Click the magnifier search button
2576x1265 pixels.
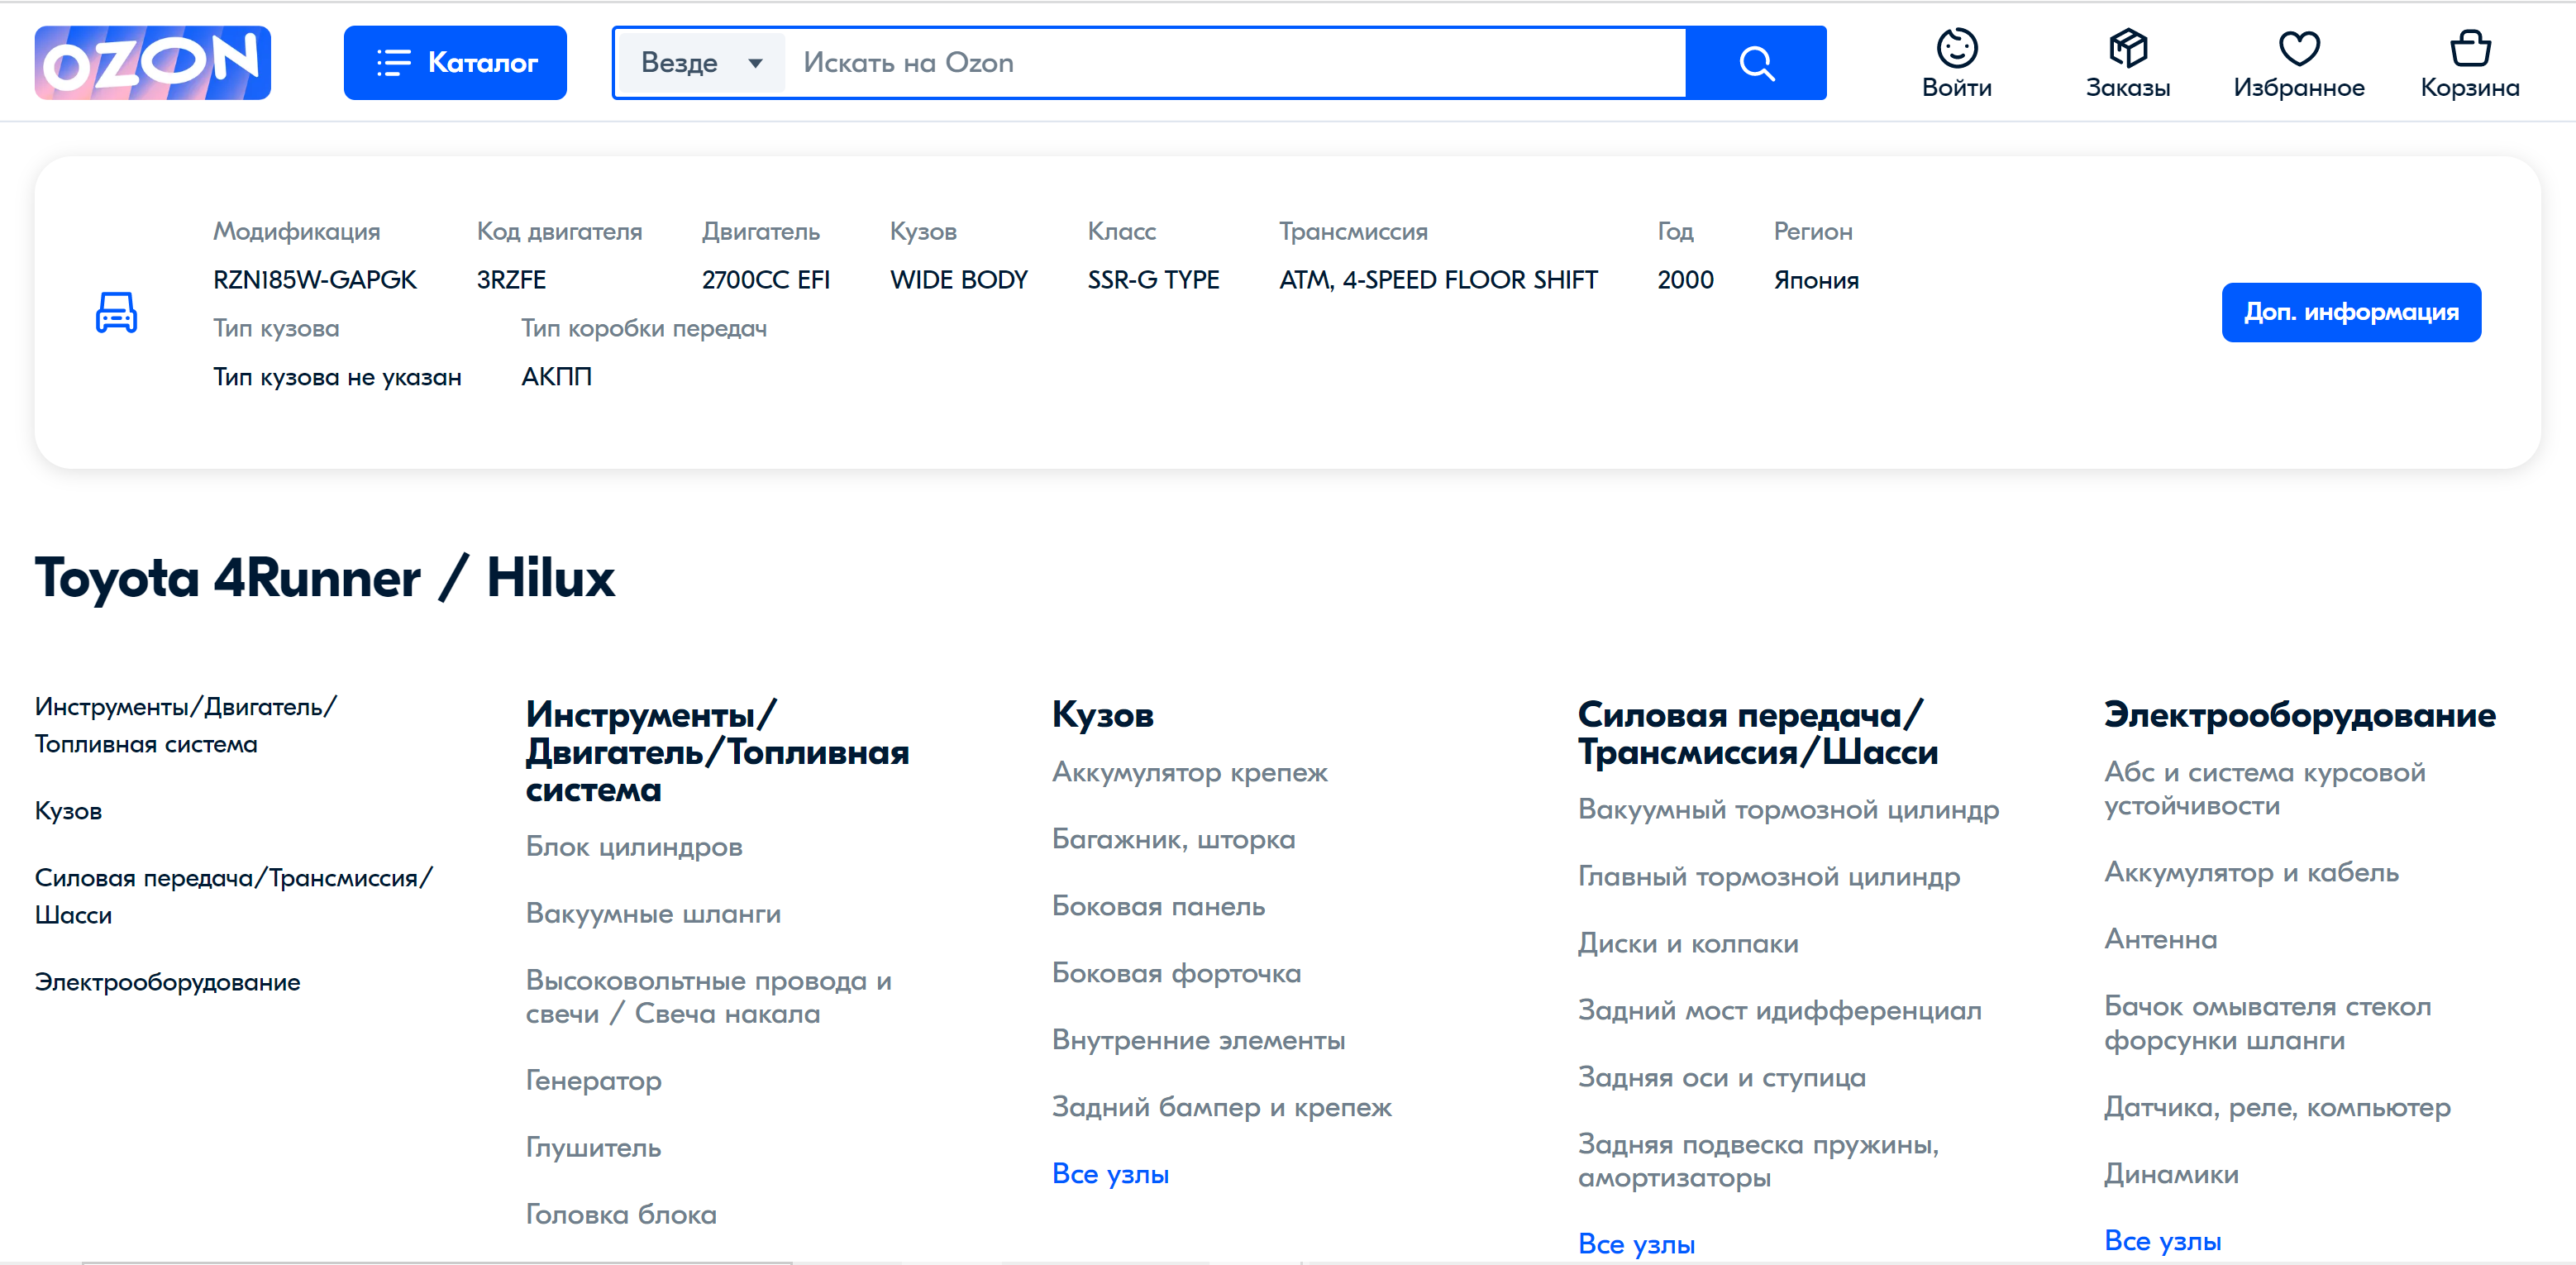[1756, 63]
